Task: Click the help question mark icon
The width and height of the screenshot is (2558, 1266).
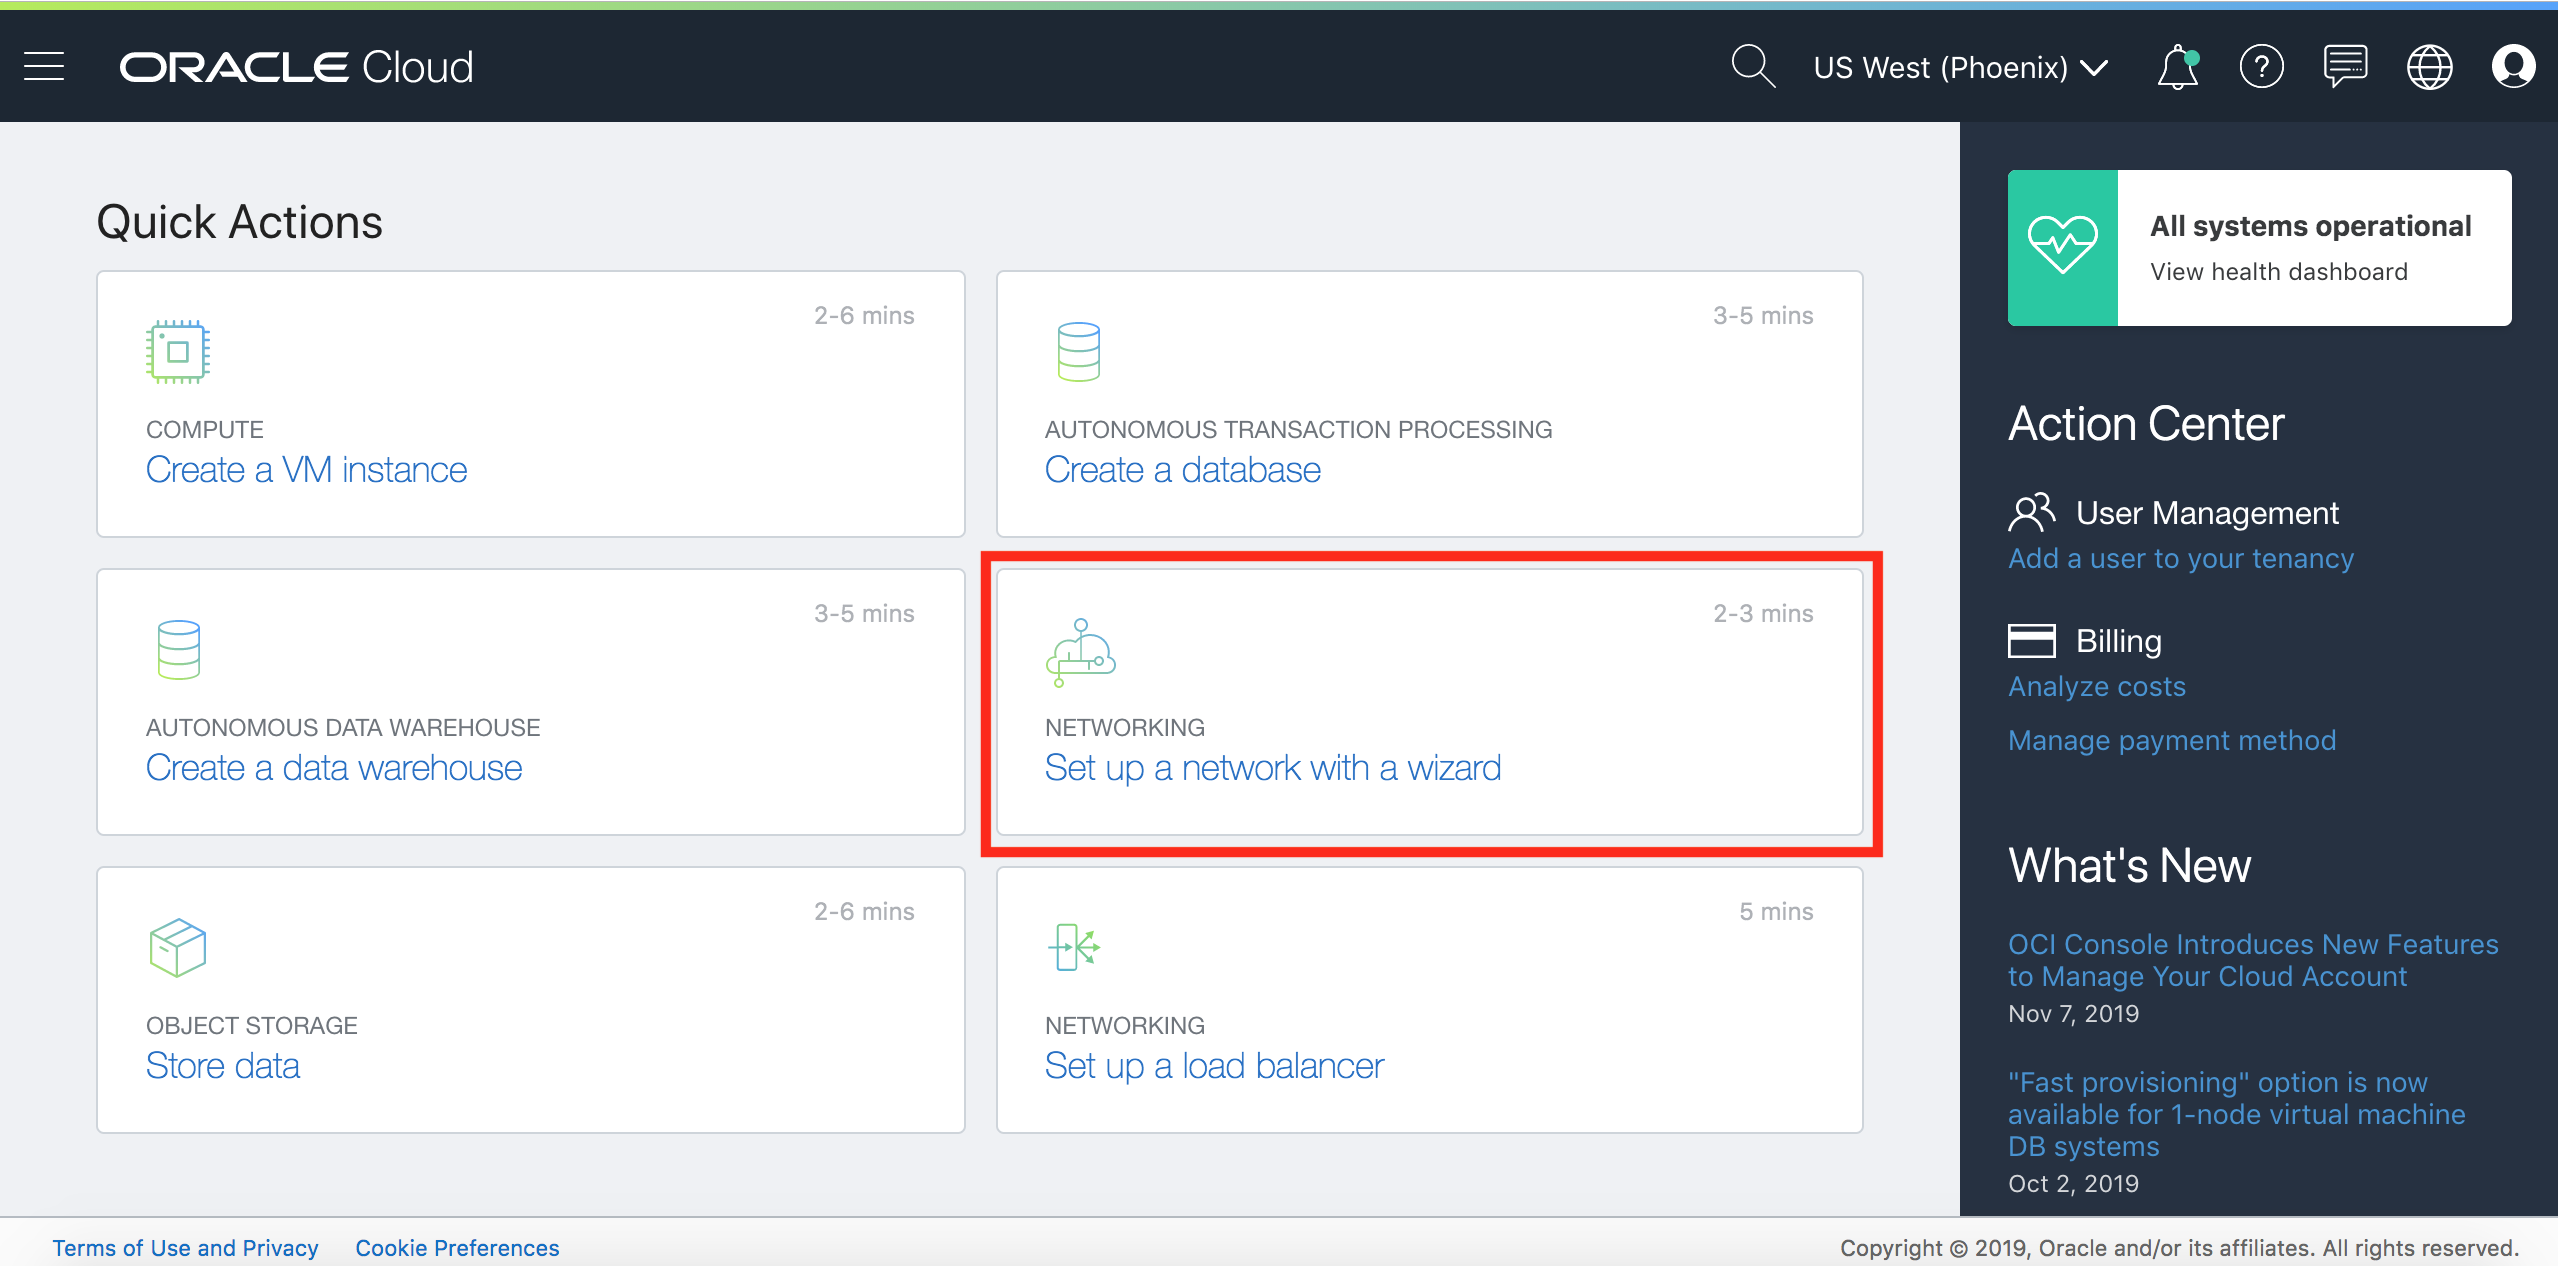Action: point(2261,67)
